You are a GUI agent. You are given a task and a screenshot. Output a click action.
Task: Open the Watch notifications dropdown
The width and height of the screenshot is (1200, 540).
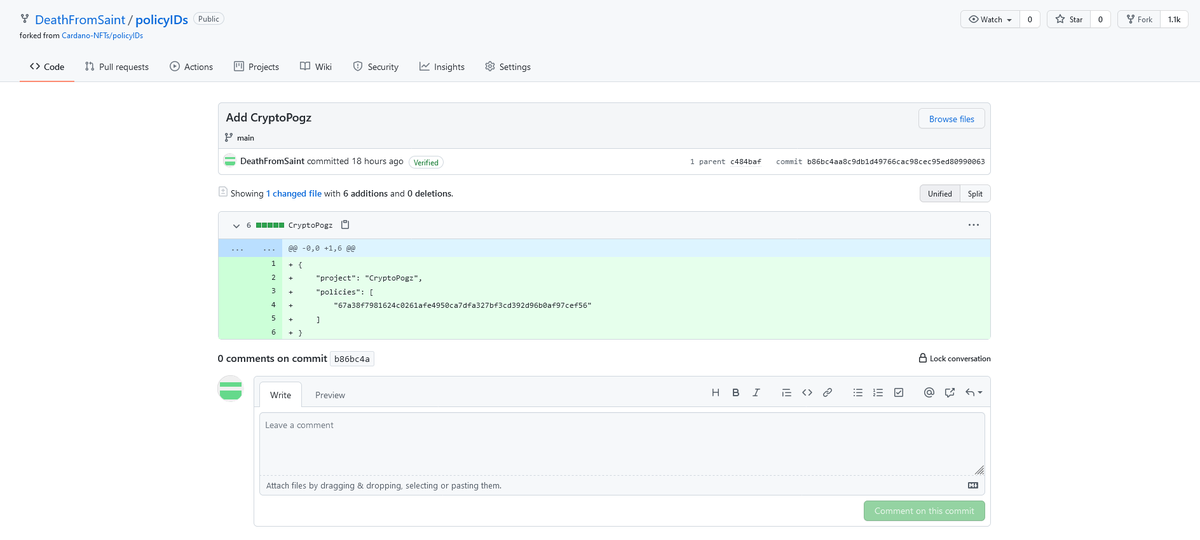(991, 19)
